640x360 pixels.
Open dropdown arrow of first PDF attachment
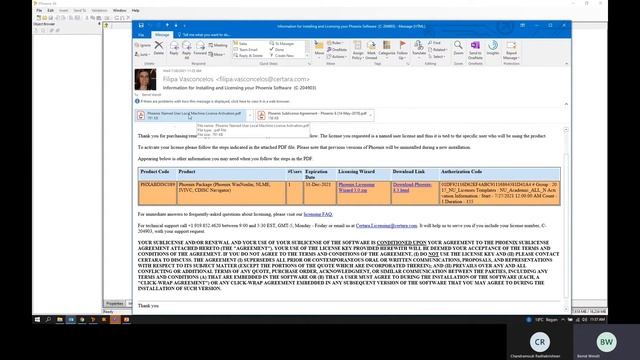point(249,116)
